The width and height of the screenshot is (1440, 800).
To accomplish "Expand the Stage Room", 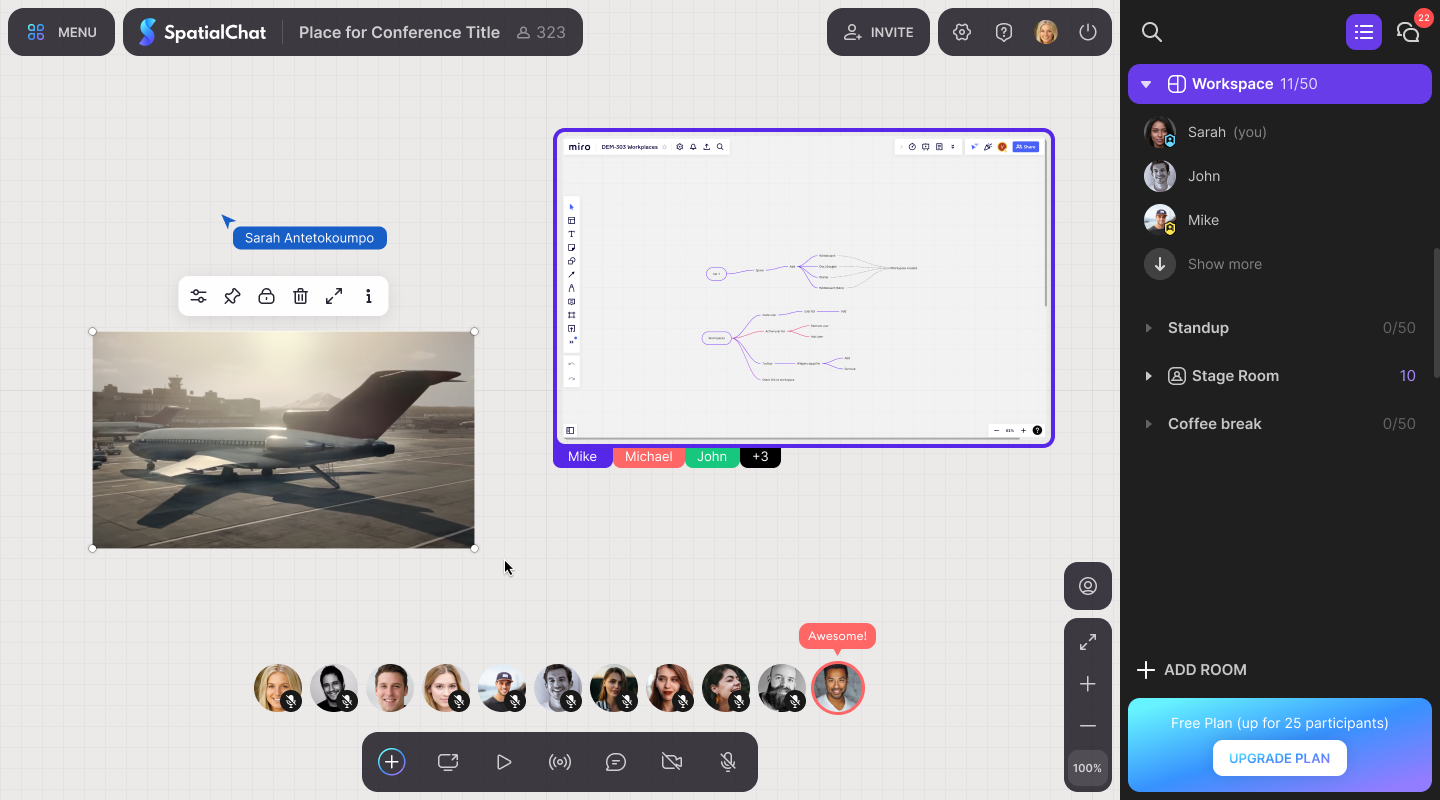I will (x=1148, y=376).
